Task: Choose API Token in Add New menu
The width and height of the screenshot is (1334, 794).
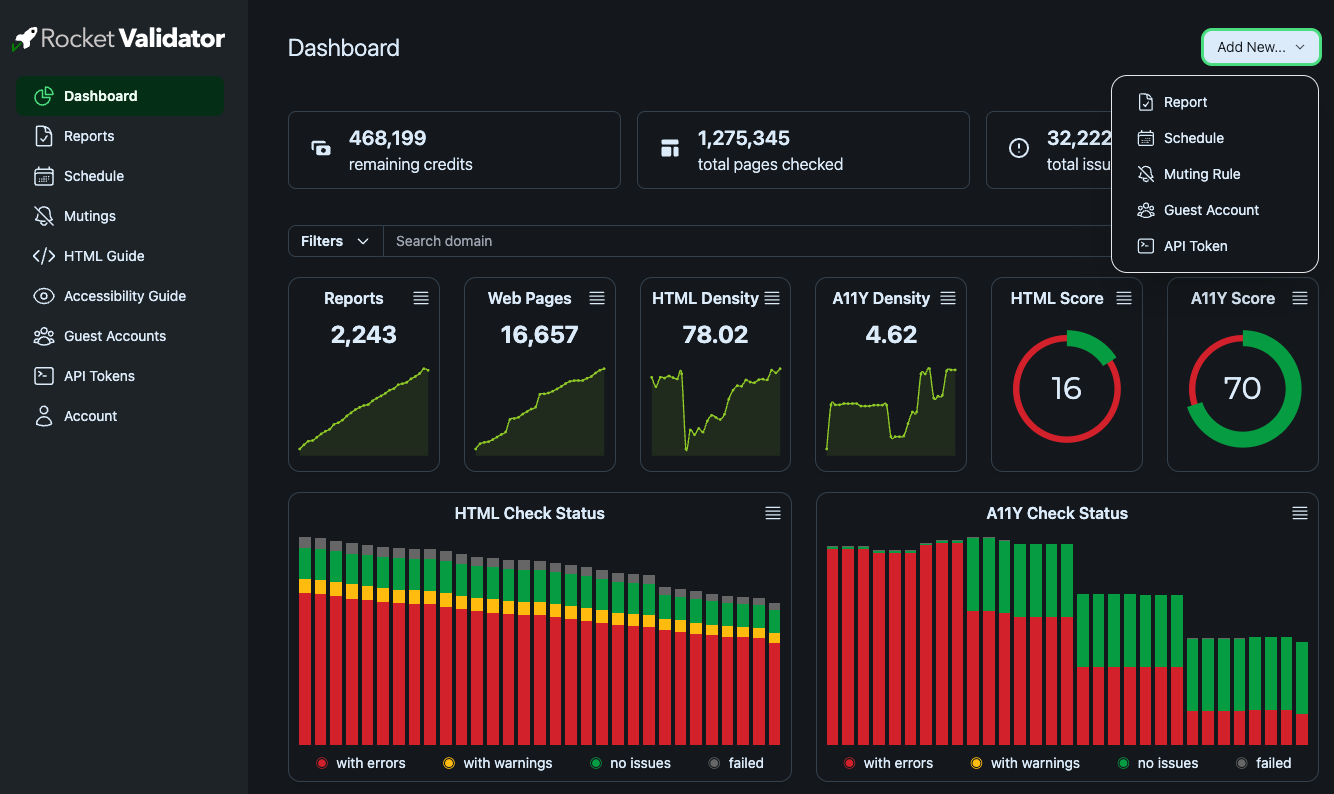Action: click(x=1215, y=246)
